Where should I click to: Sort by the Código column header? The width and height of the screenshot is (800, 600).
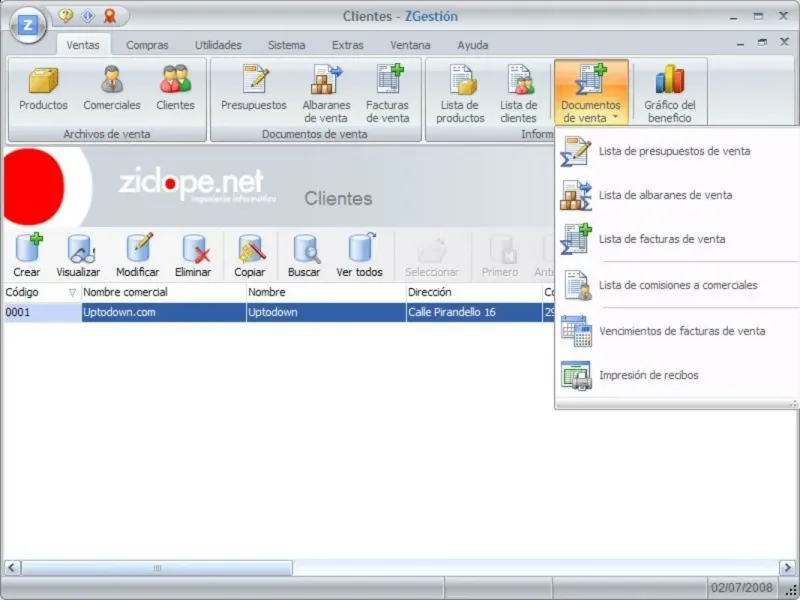tap(42, 292)
